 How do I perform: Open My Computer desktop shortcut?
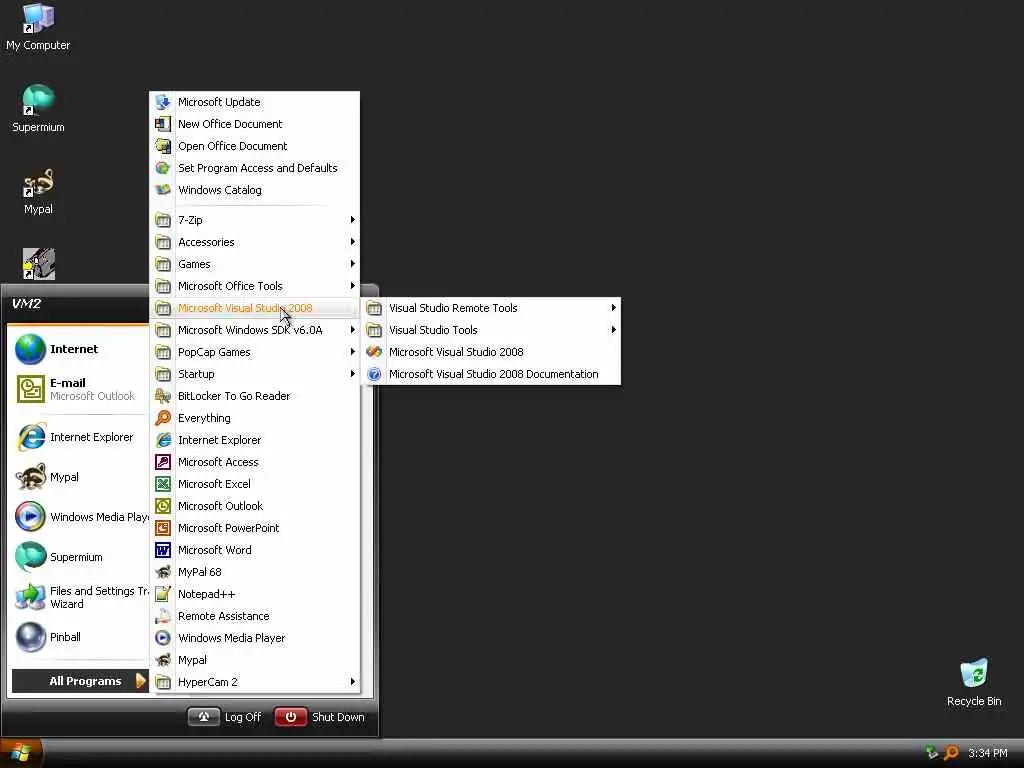coord(38,27)
